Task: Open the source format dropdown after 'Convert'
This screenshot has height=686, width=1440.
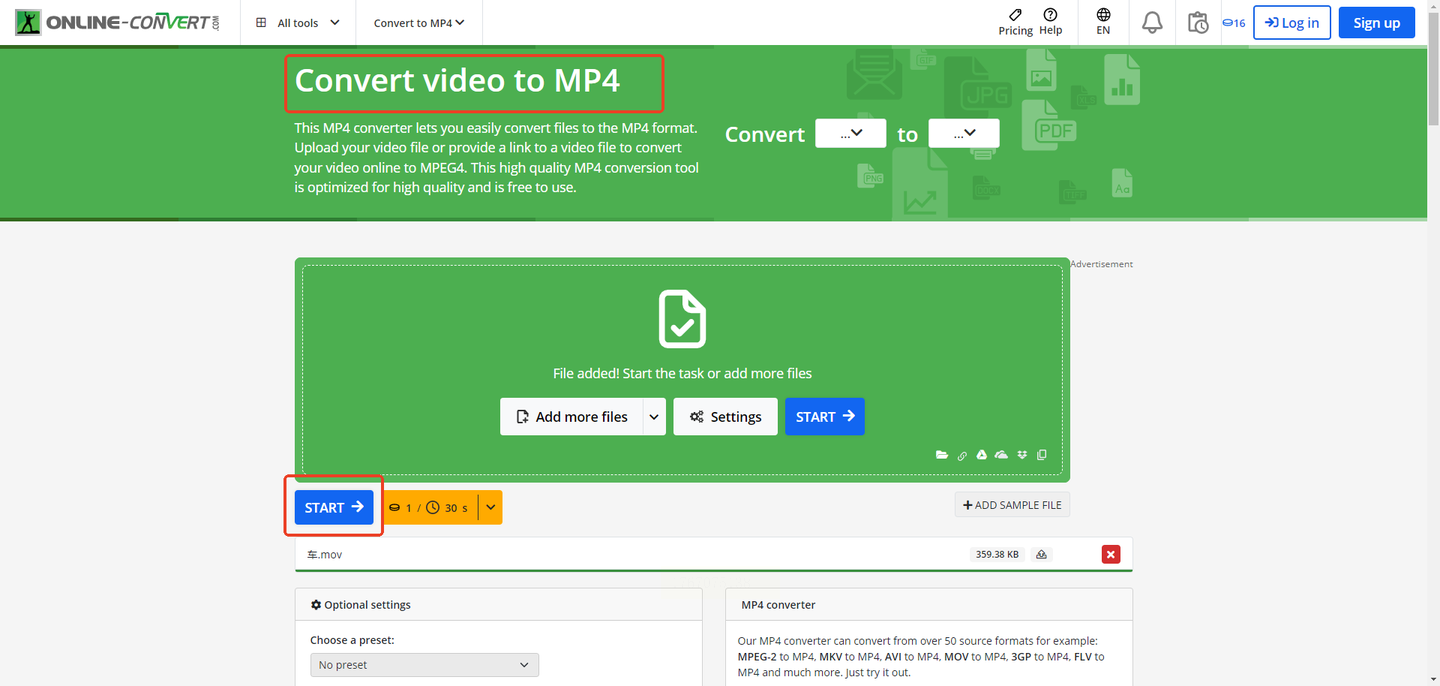Action: pos(850,134)
